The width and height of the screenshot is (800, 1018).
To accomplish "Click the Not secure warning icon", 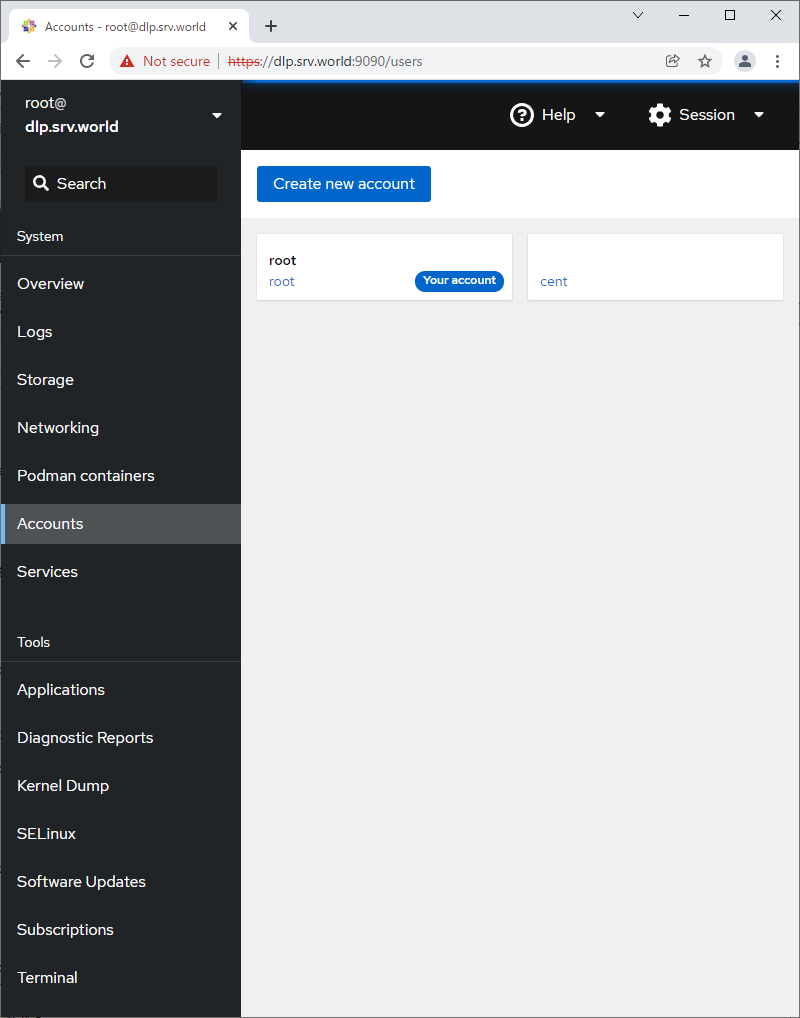I will (127, 61).
